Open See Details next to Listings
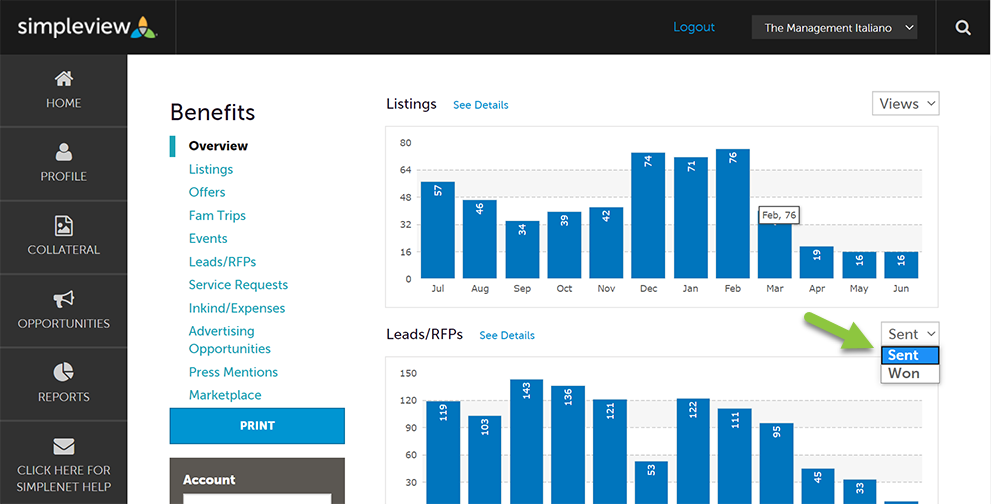991x504 pixels. point(480,105)
